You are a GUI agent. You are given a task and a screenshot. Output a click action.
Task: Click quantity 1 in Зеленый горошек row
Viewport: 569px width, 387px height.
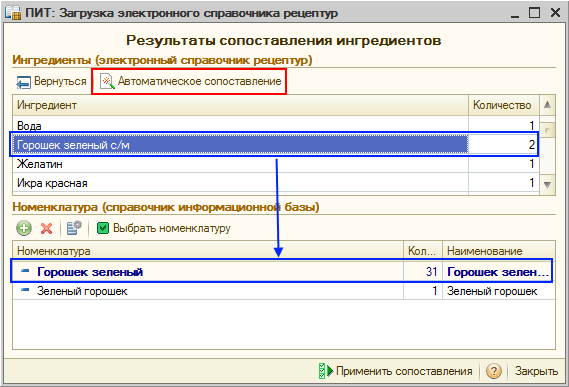coord(423,291)
